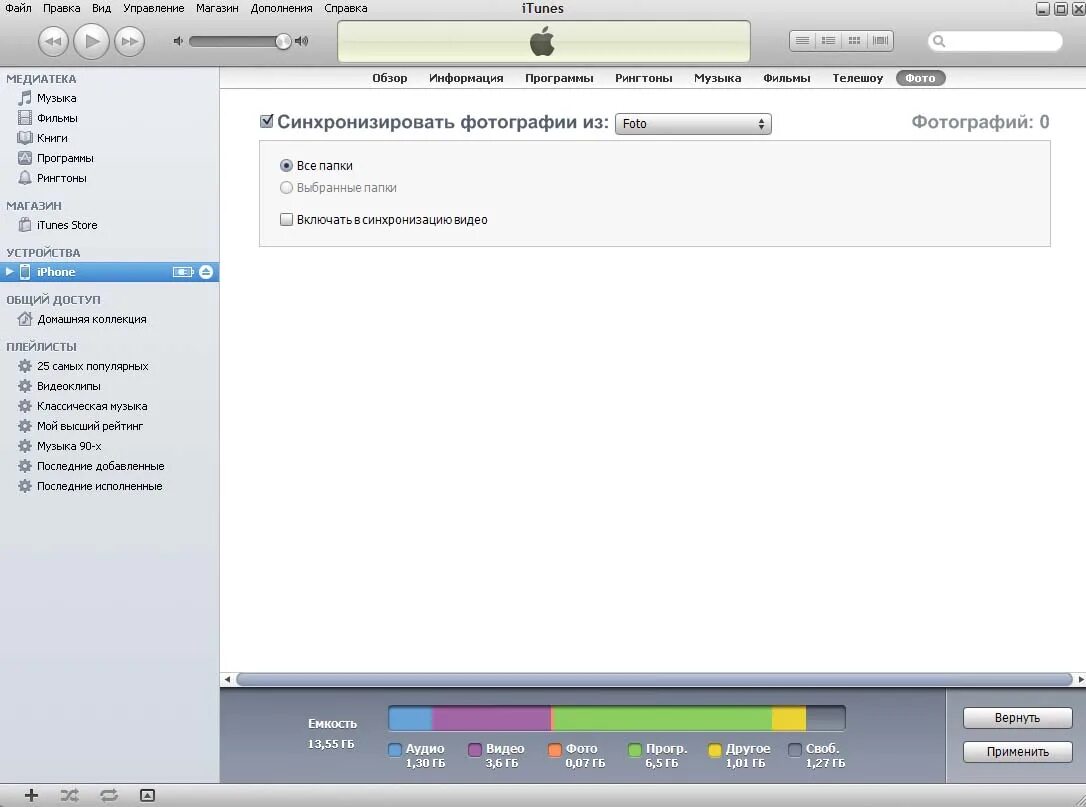Open the Дополнения menu
1086x807 pixels.
pyautogui.click(x=281, y=8)
